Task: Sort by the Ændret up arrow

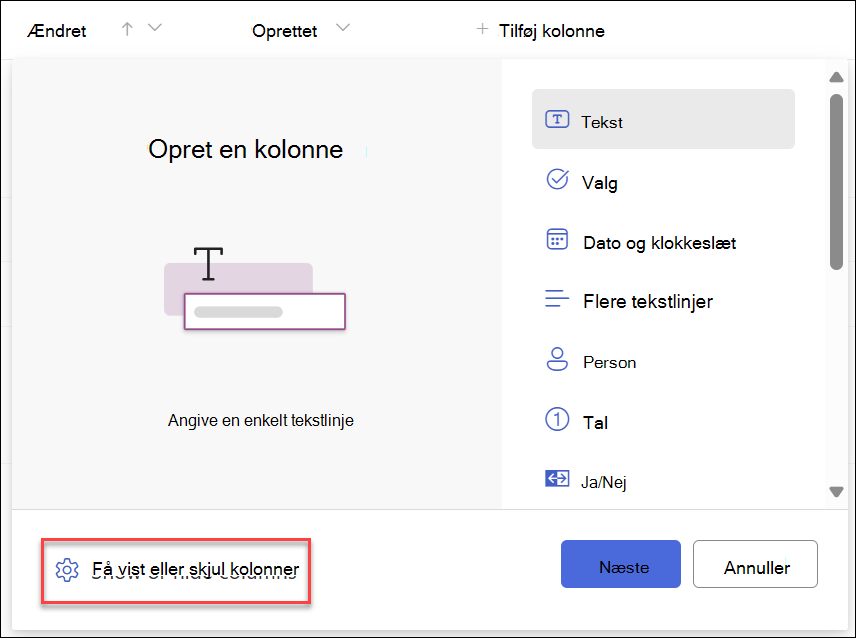Action: pyautogui.click(x=127, y=28)
